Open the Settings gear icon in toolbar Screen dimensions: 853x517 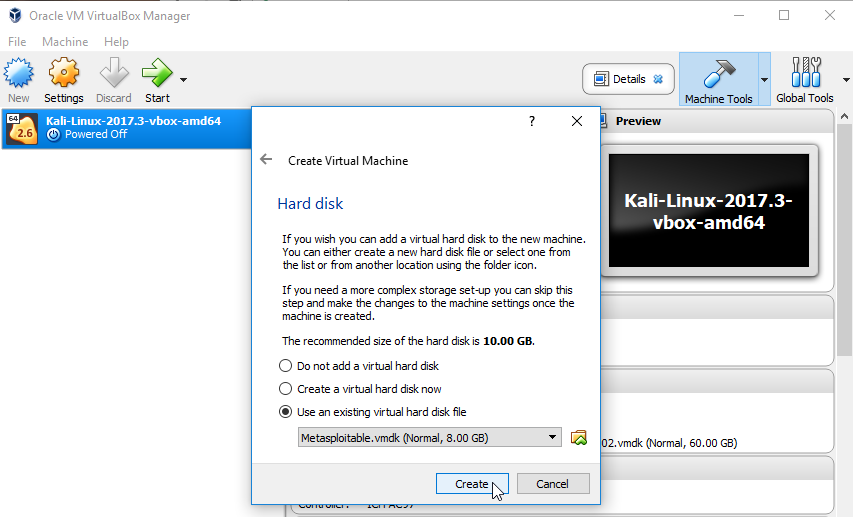63,74
